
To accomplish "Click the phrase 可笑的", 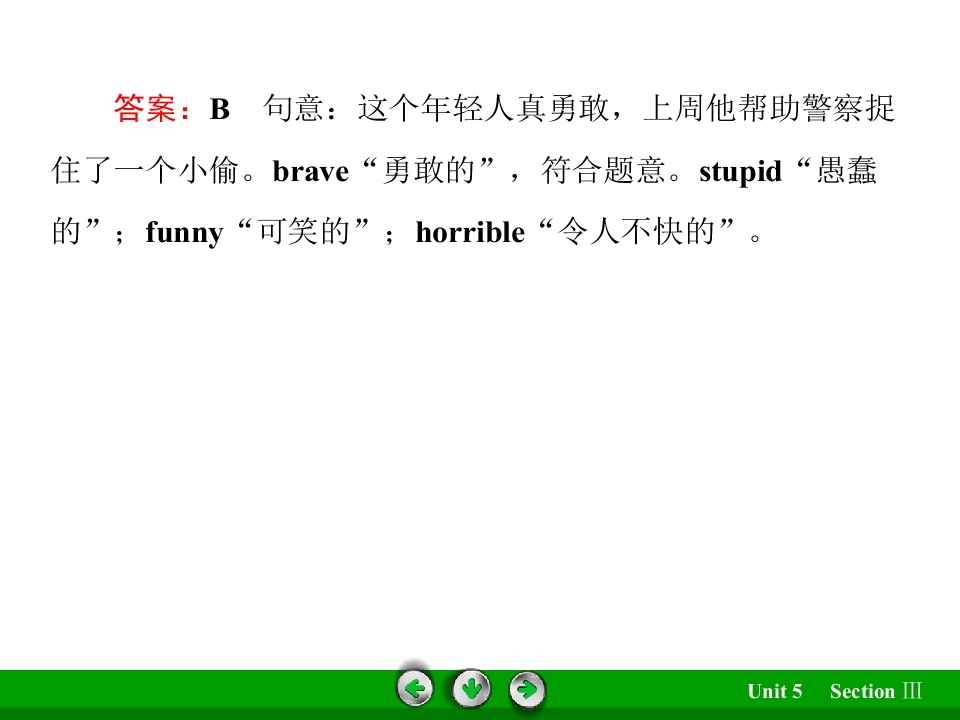I will (303, 231).
